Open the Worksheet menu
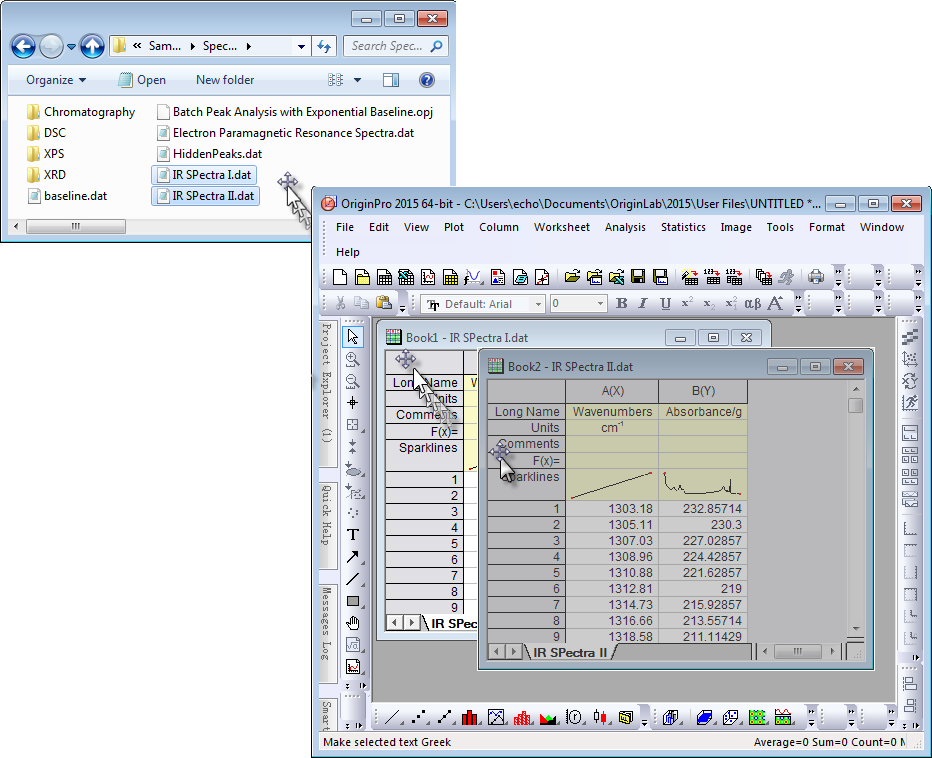 (x=561, y=227)
